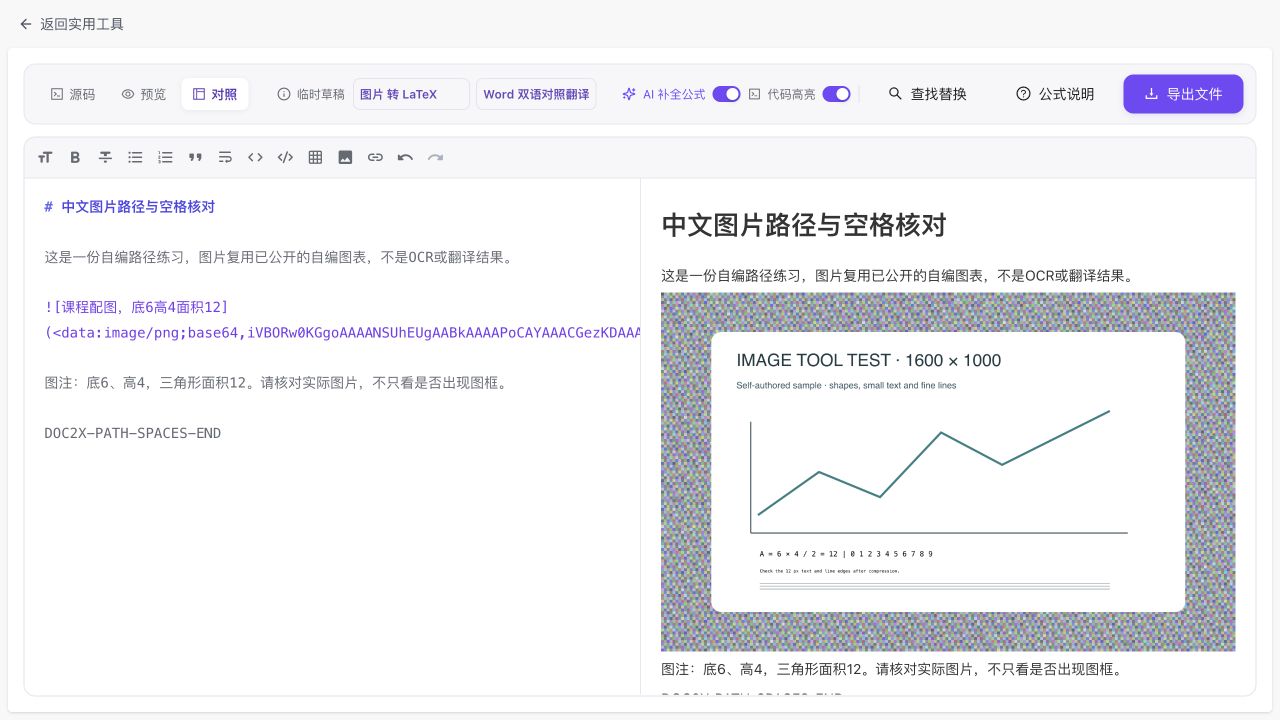1280x720 pixels.
Task: Click the 临时草稿 label
Action: (x=321, y=94)
